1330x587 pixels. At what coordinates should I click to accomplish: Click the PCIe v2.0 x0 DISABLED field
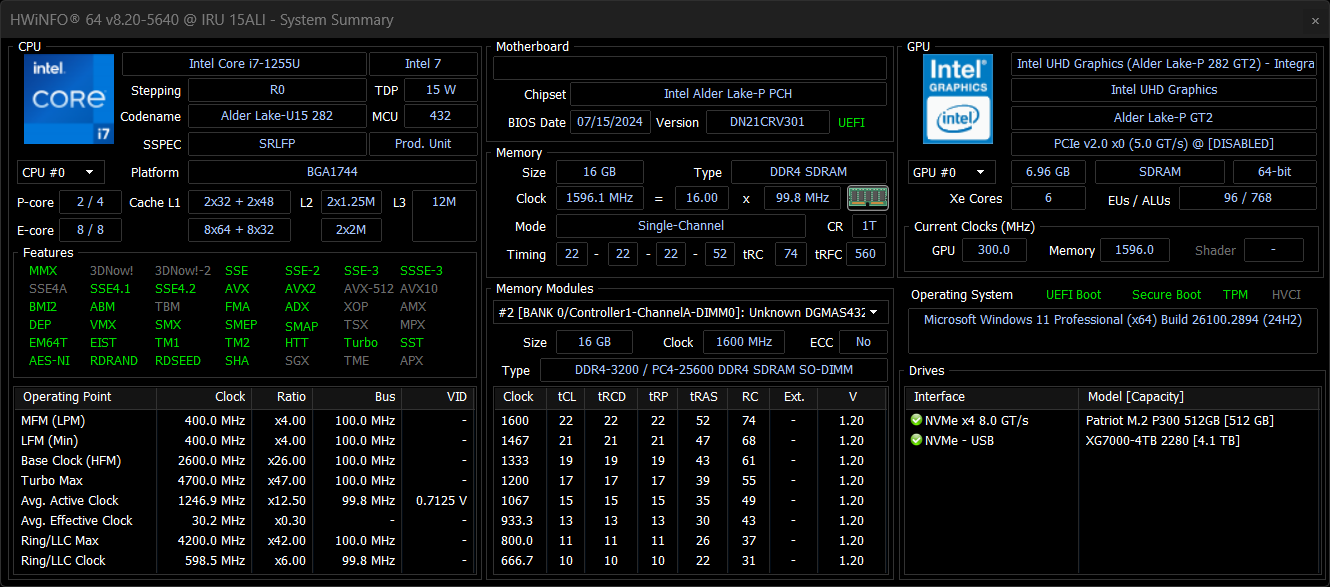pyautogui.click(x=1163, y=144)
